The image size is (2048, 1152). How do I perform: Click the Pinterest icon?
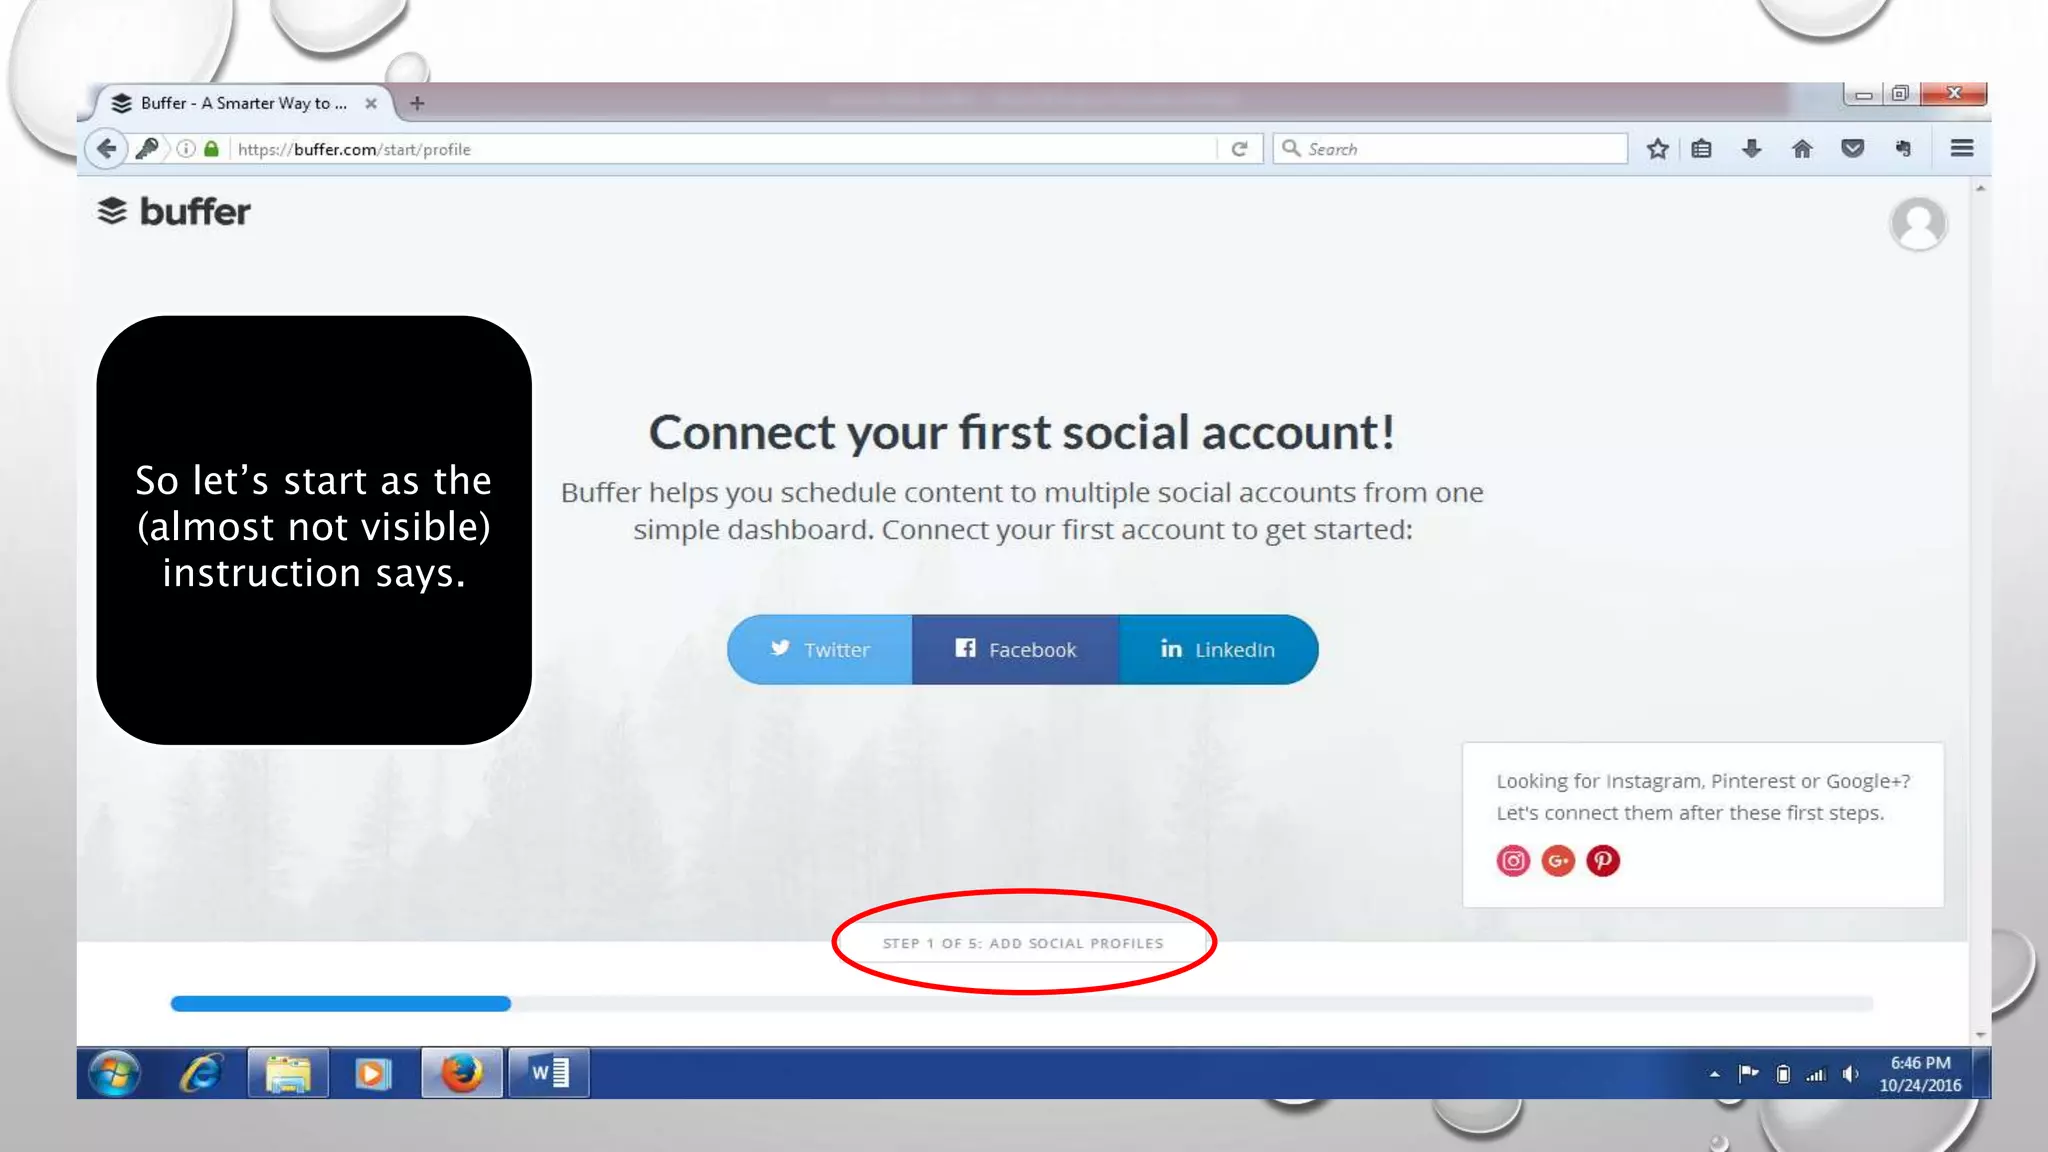pyautogui.click(x=1603, y=861)
